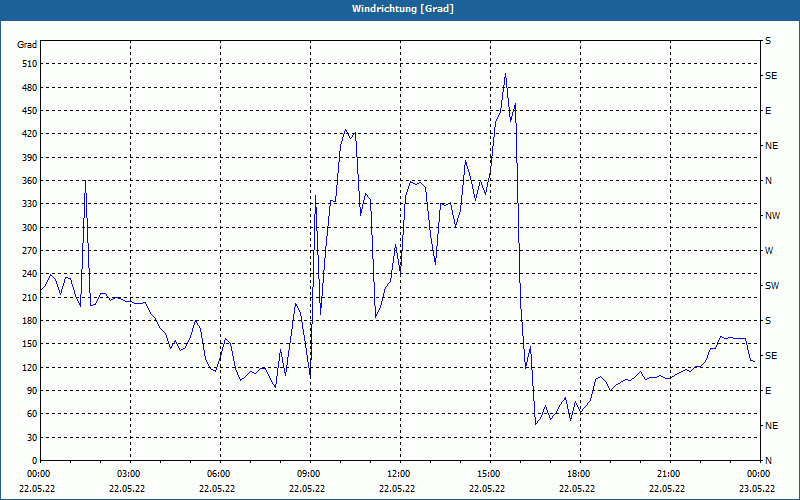
Task: Click the Grad unit label on the left axis
Action: coord(27,45)
